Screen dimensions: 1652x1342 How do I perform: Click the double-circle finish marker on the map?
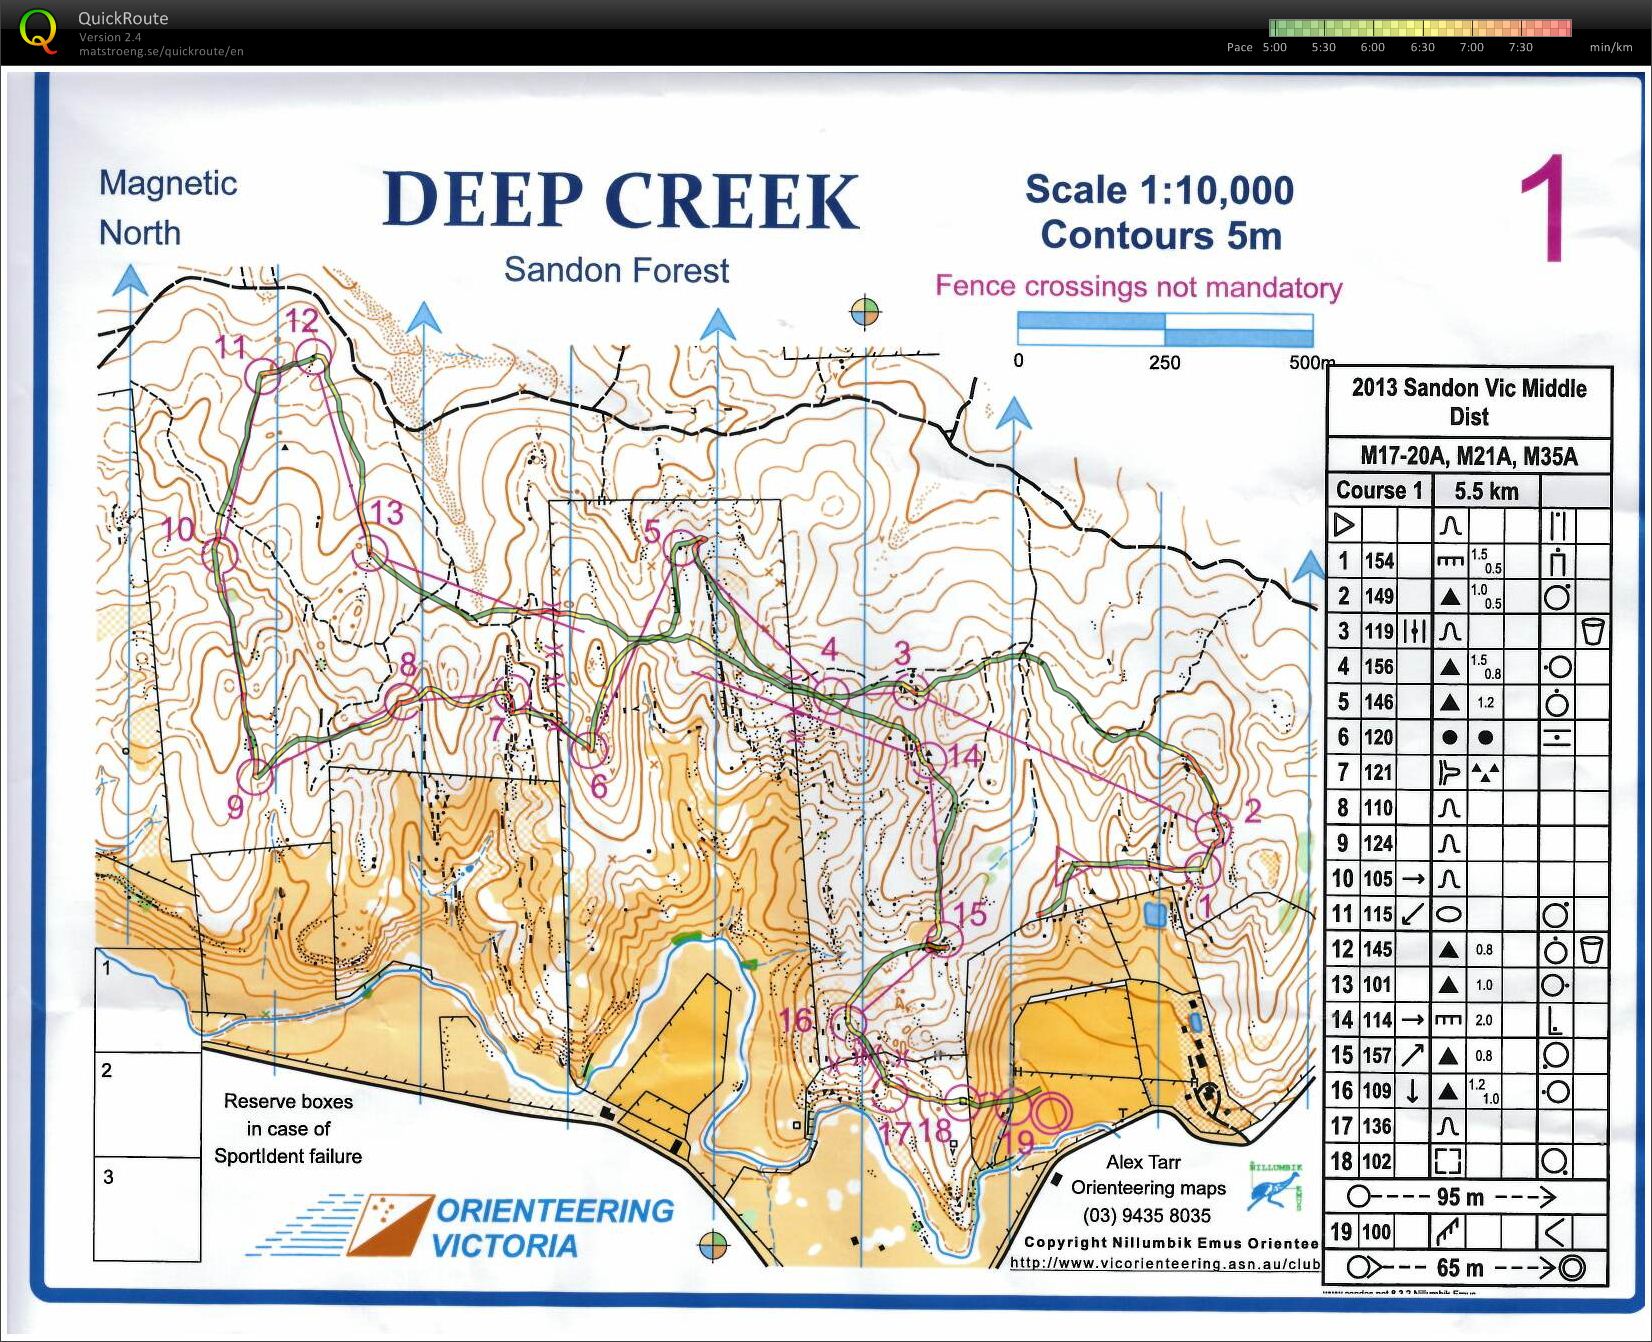point(1050,1112)
